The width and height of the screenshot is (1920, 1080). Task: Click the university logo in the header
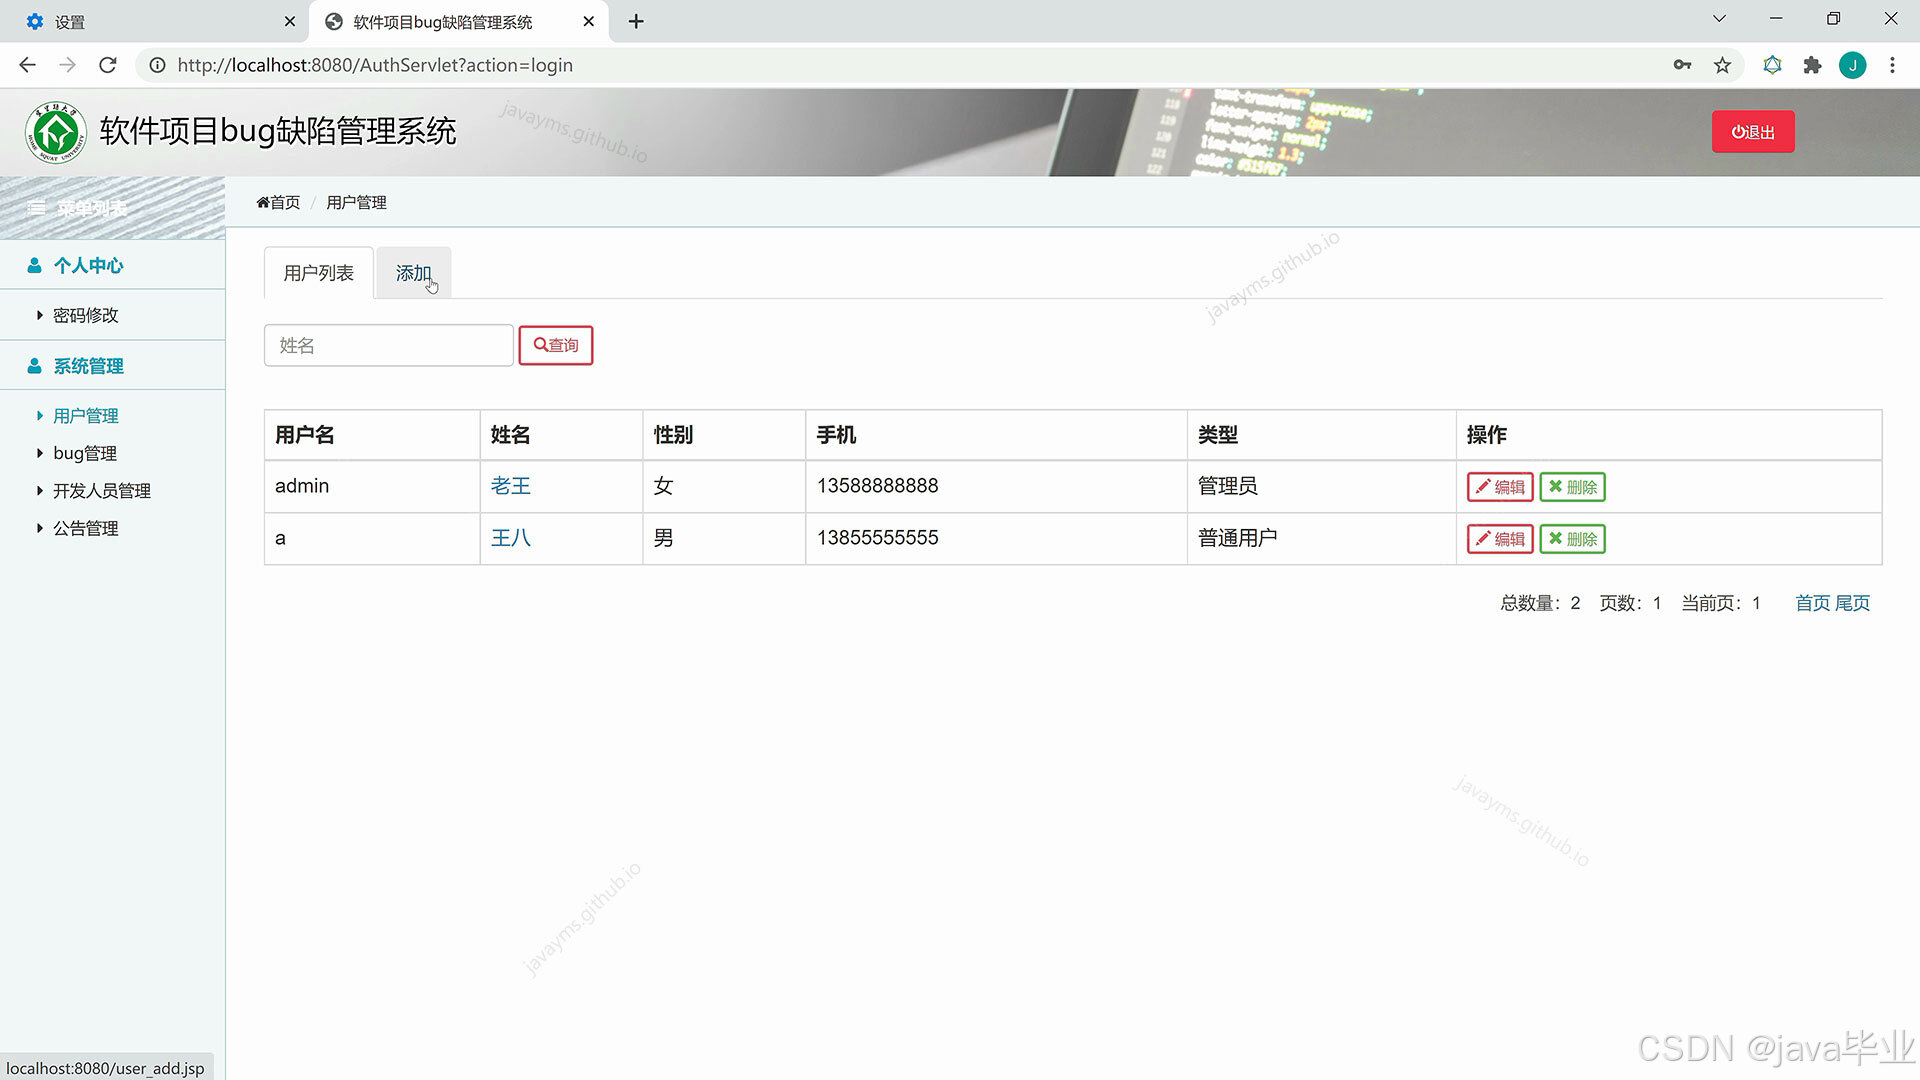(x=56, y=132)
